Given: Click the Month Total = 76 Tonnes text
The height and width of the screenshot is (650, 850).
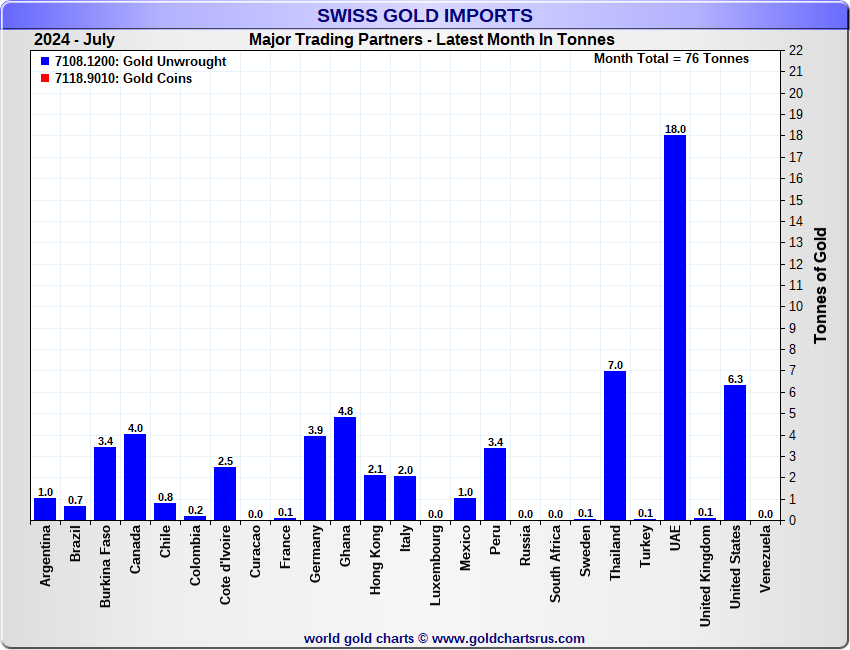Looking at the screenshot, I should pyautogui.click(x=671, y=59).
